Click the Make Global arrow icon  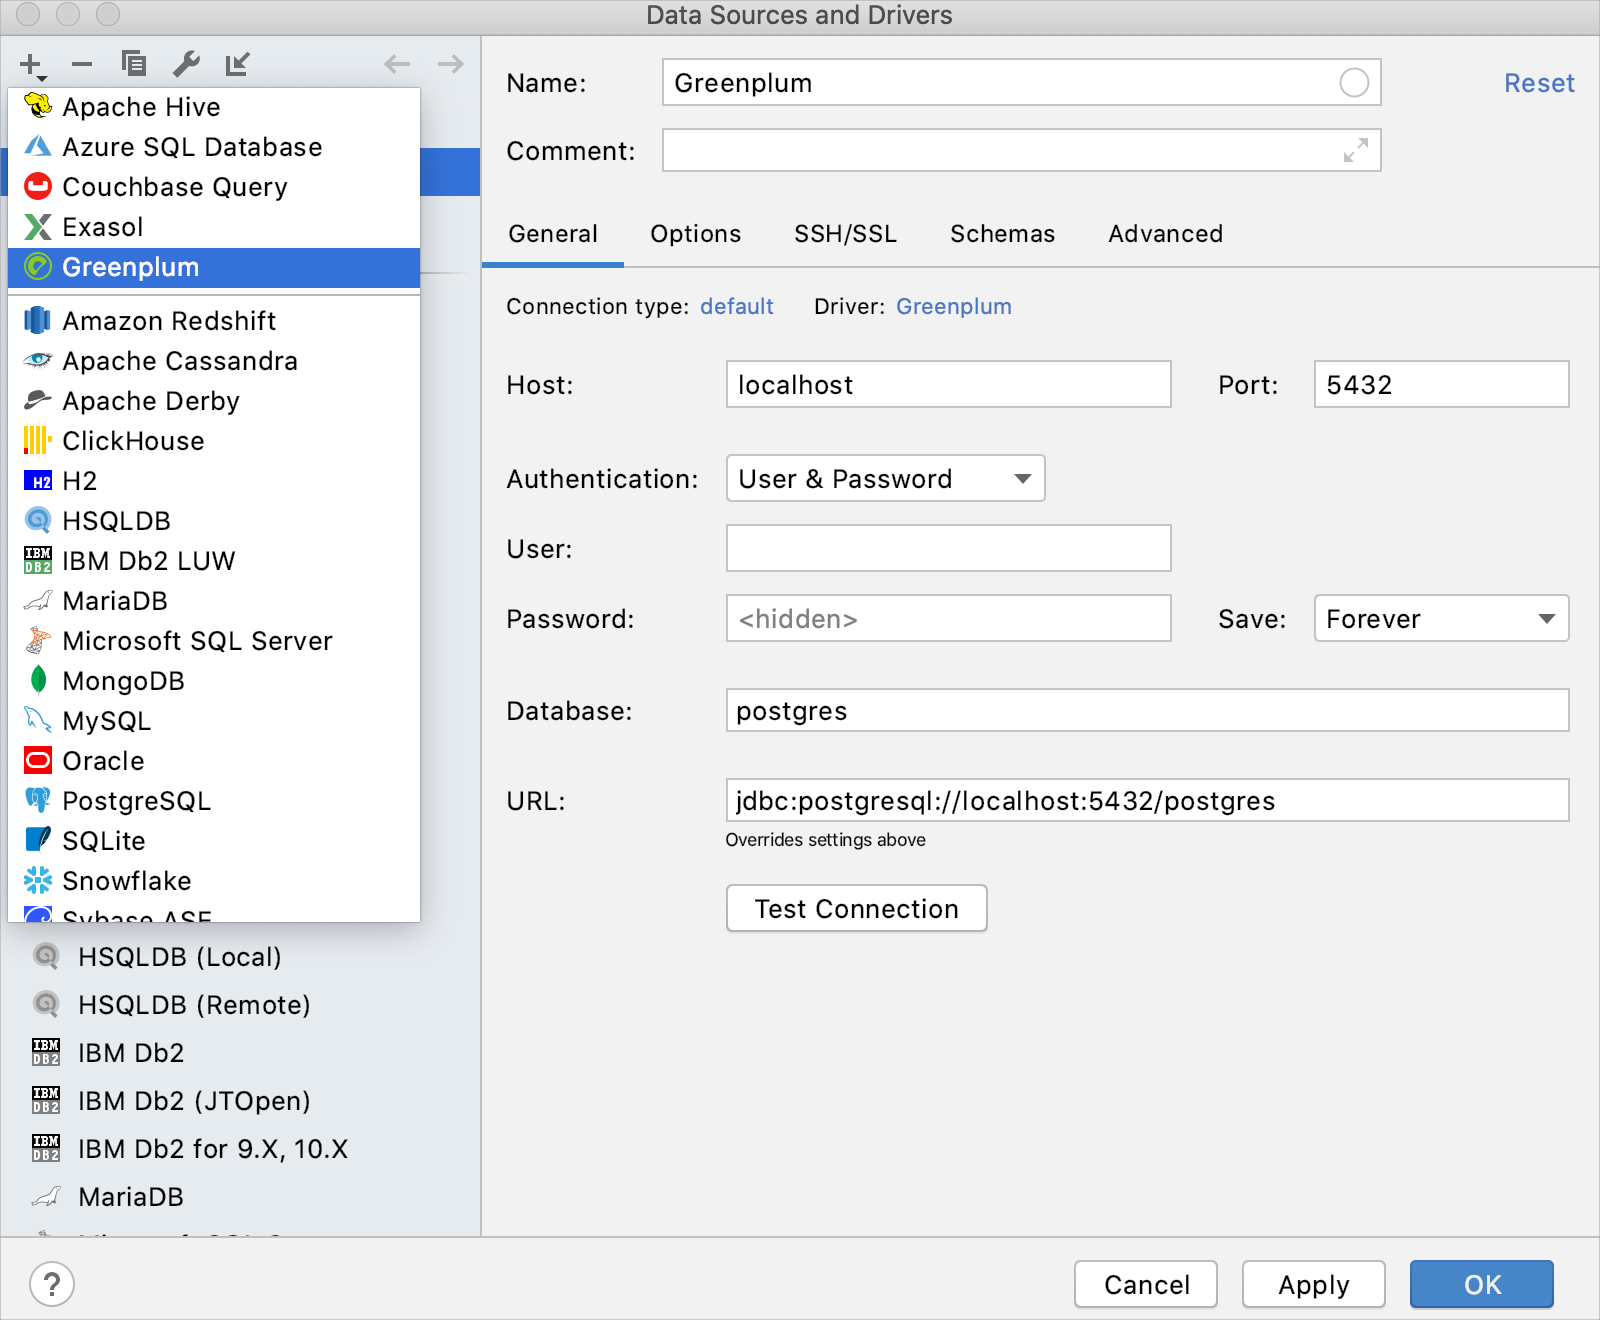coord(237,64)
